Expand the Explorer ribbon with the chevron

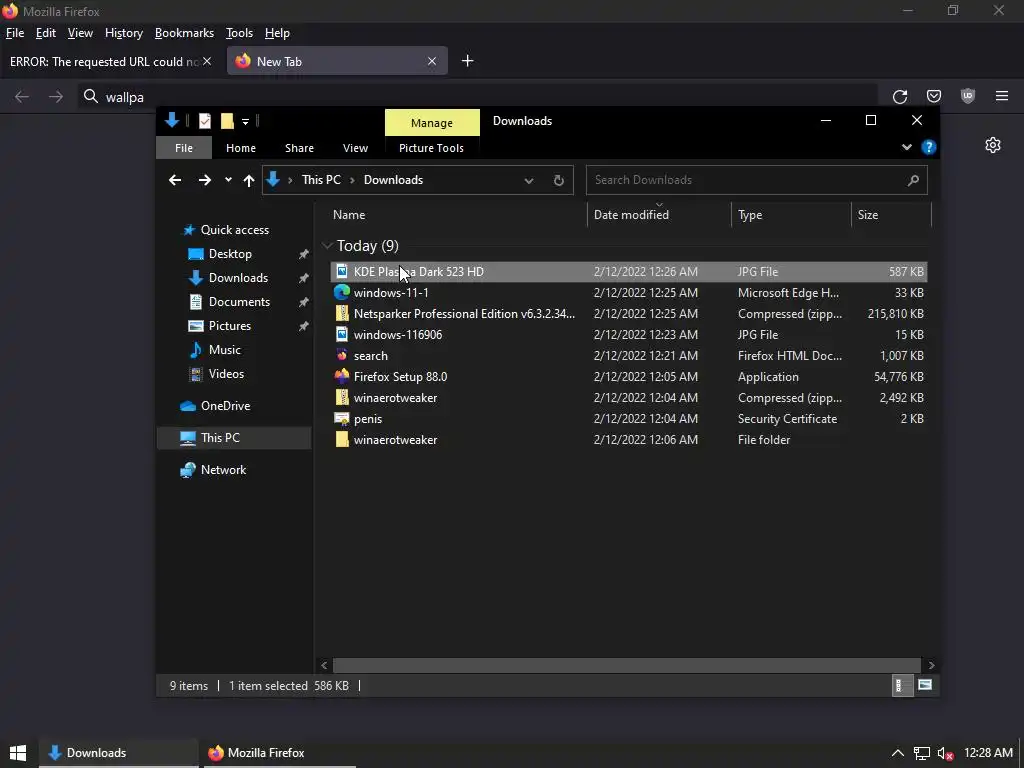coord(906,147)
